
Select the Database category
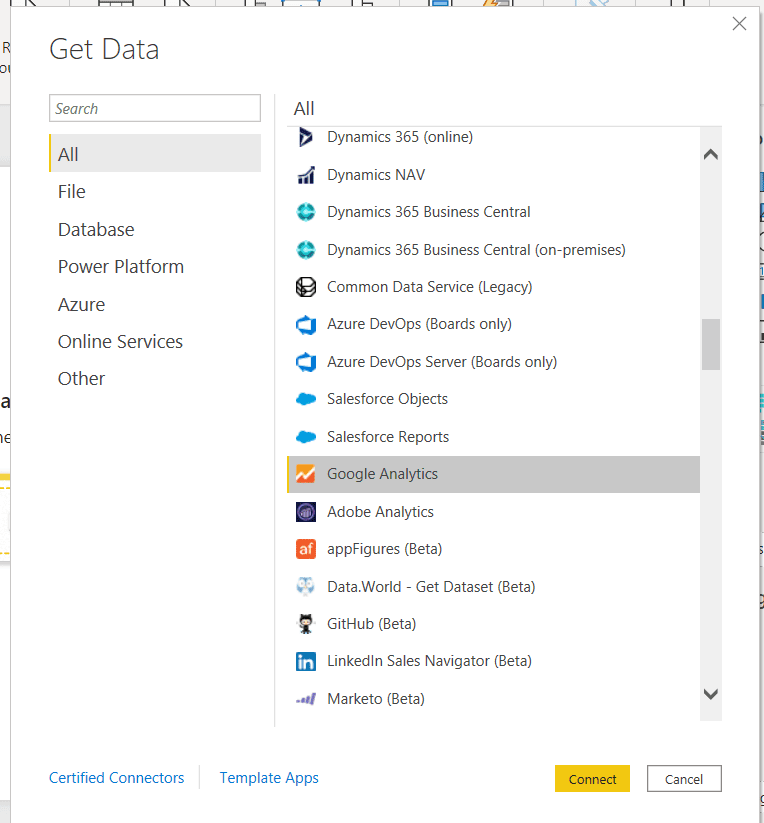(96, 229)
